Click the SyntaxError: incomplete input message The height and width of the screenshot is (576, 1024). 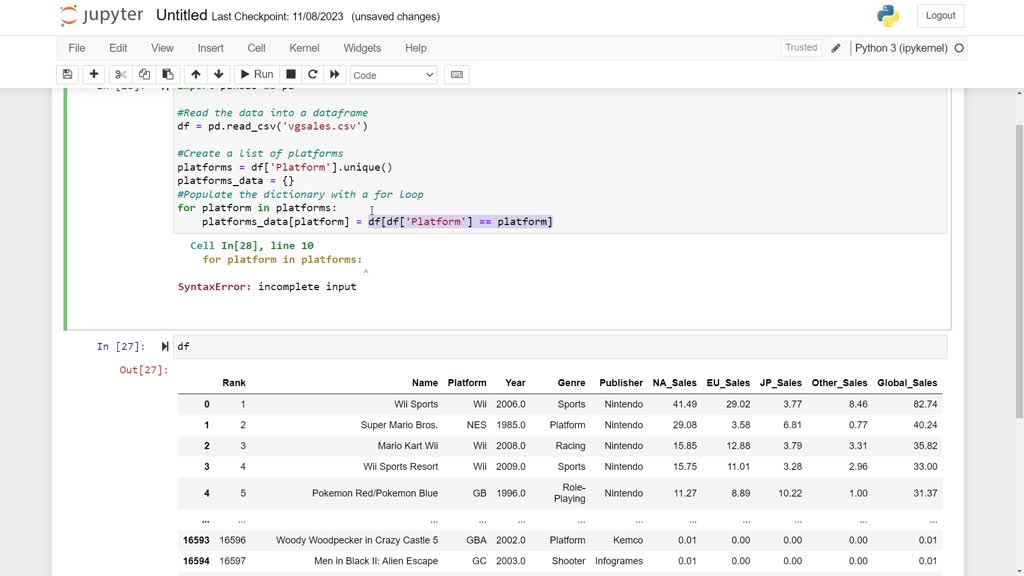pyautogui.click(x=267, y=287)
